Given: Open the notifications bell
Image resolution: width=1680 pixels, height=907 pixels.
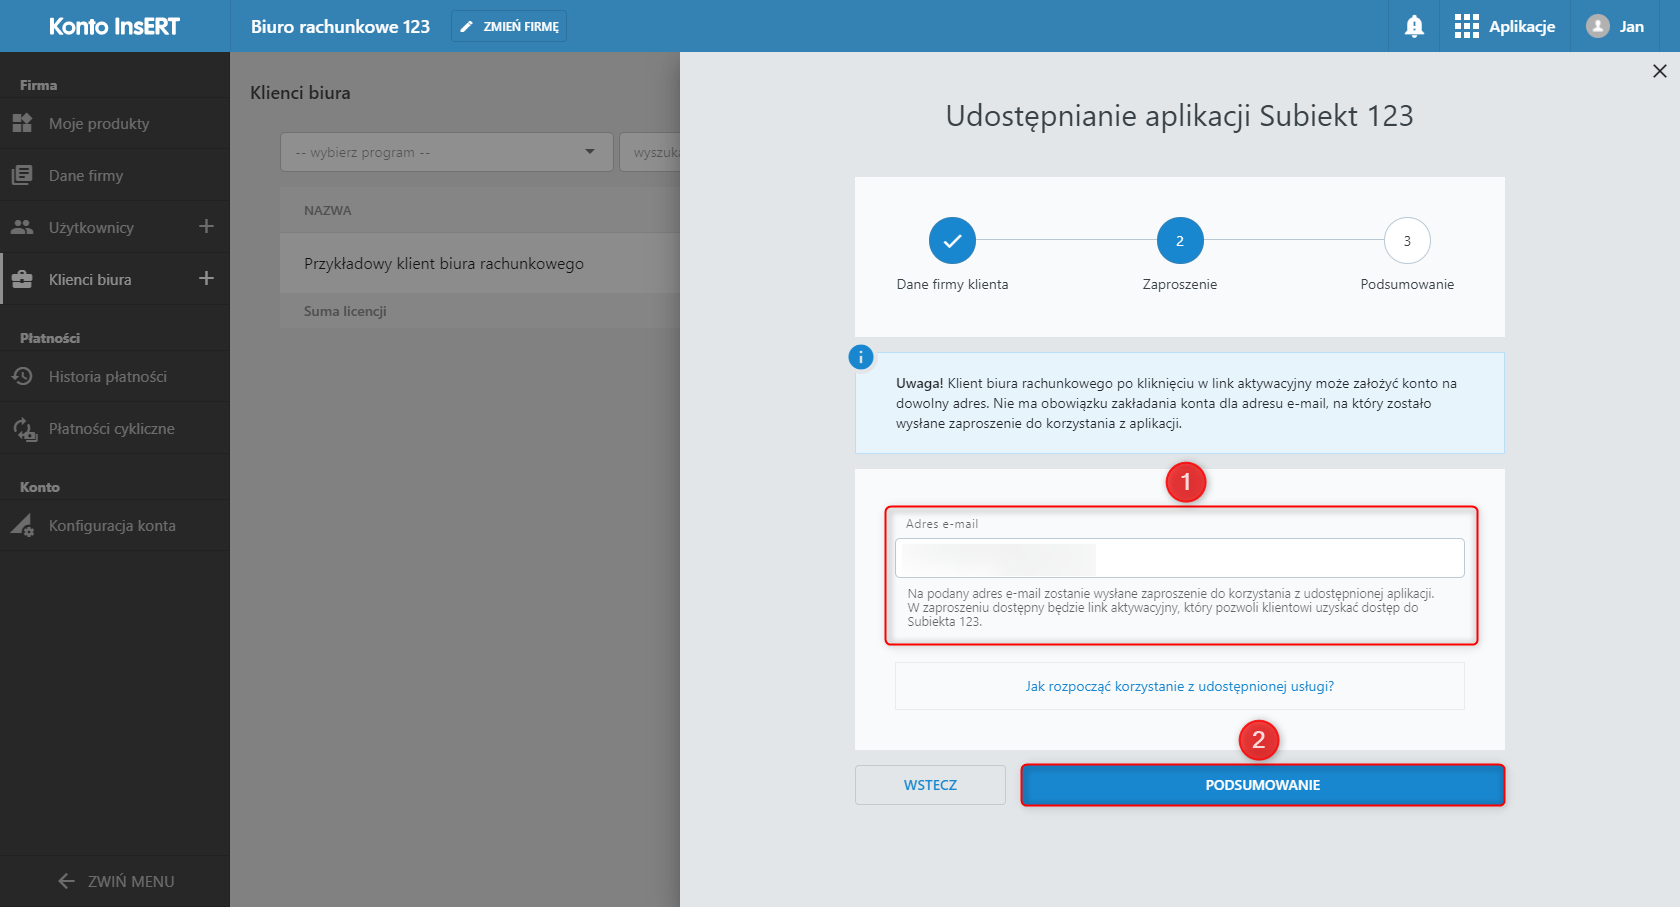Looking at the screenshot, I should 1414,26.
